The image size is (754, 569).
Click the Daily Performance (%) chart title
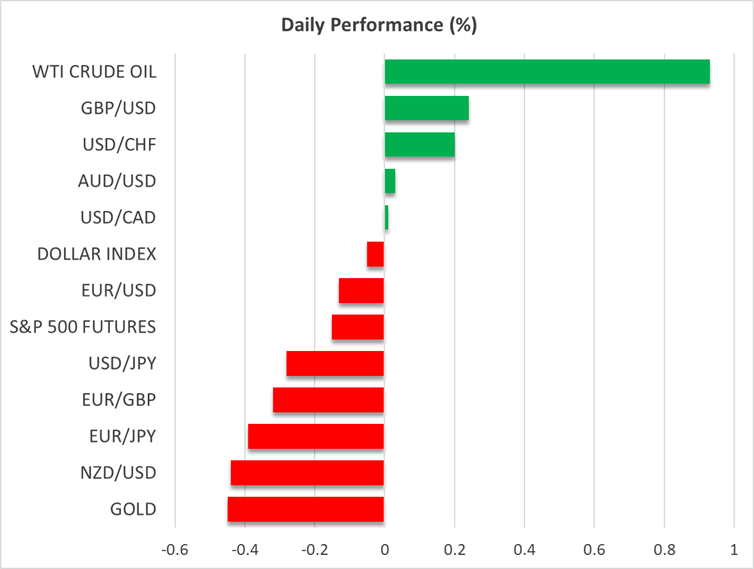click(377, 25)
